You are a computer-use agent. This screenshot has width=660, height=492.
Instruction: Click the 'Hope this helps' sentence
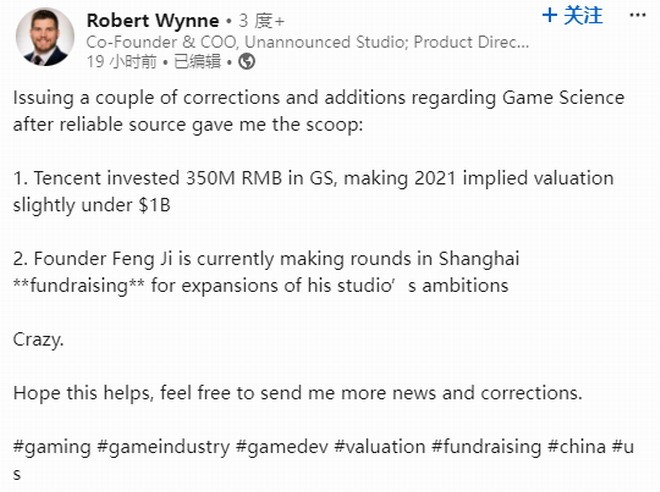tap(298, 393)
